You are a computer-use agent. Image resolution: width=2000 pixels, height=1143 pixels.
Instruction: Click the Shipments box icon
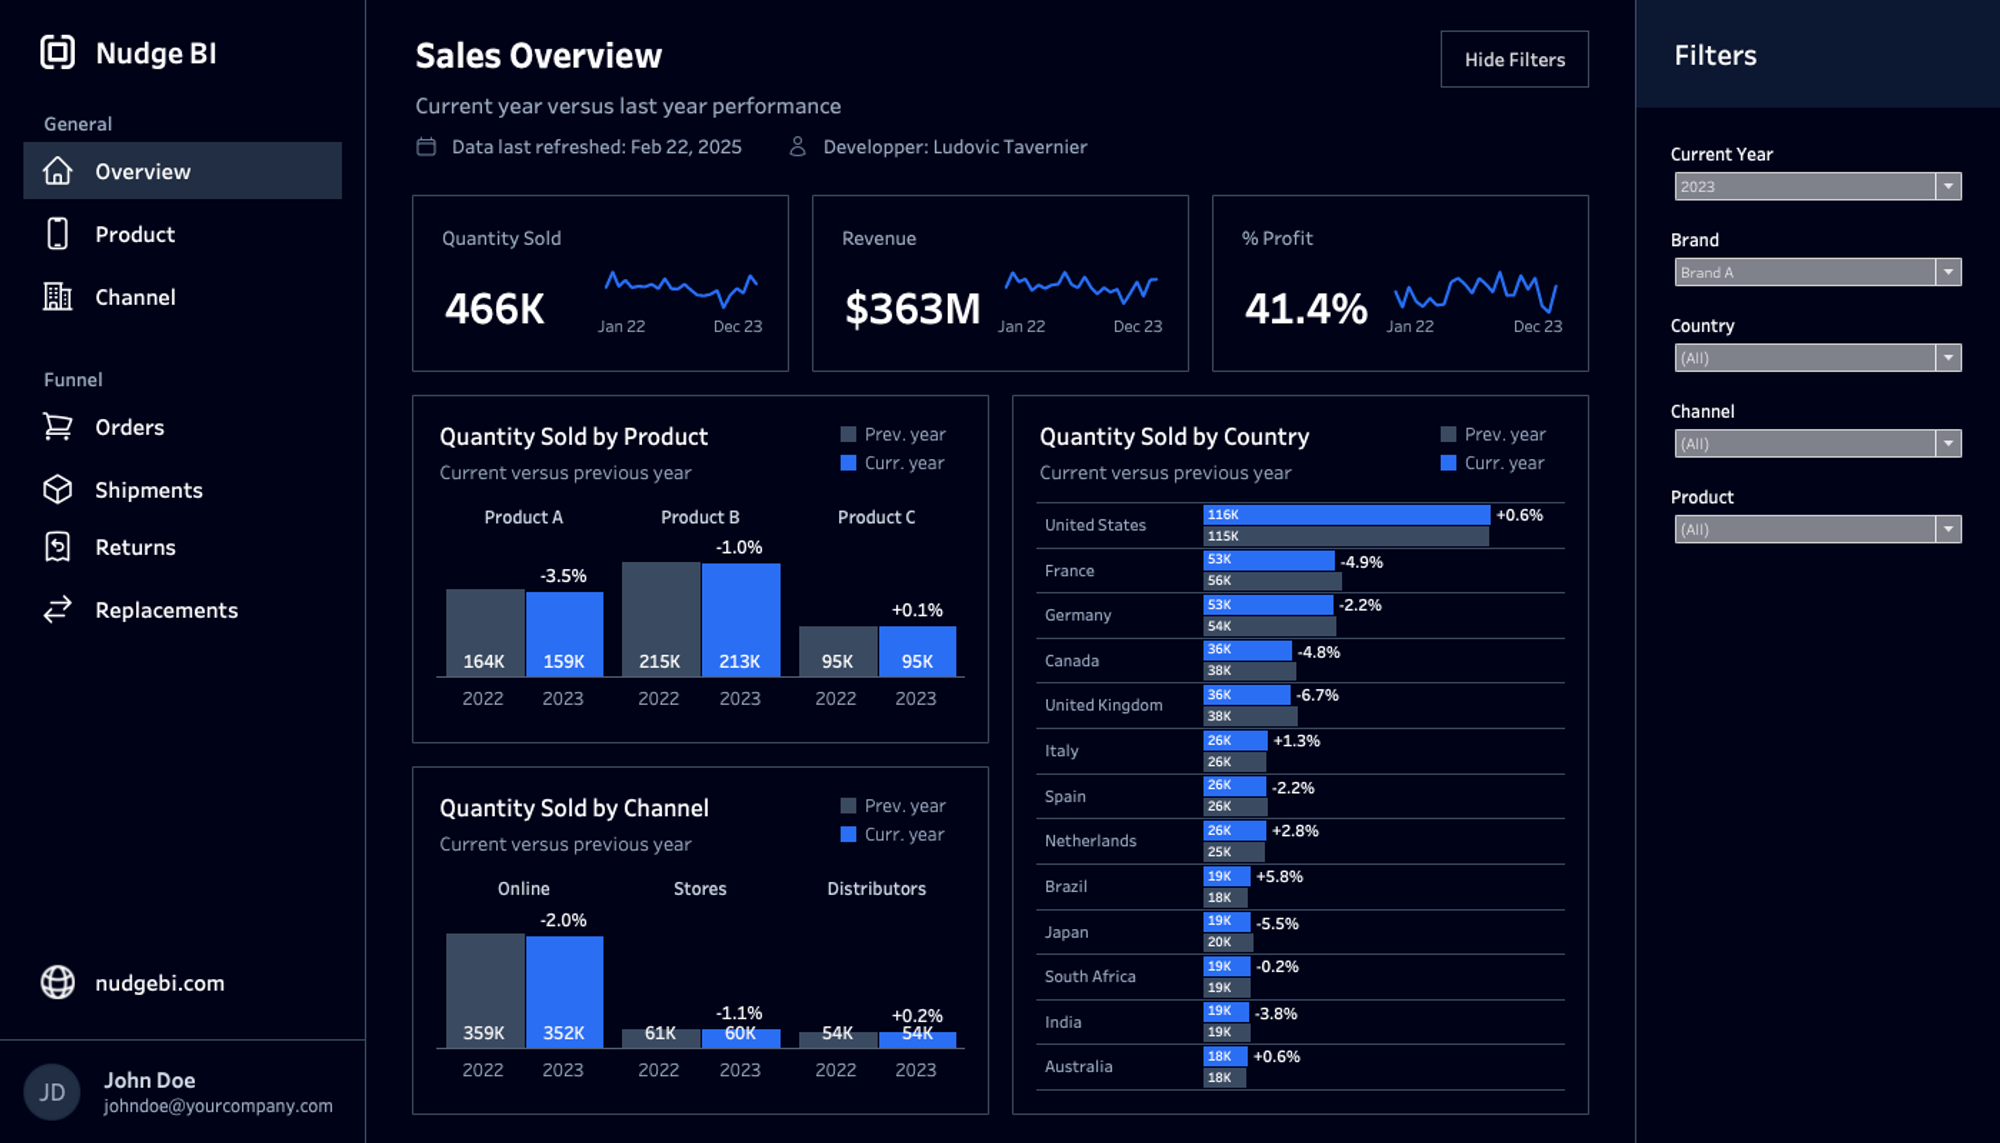click(x=58, y=489)
